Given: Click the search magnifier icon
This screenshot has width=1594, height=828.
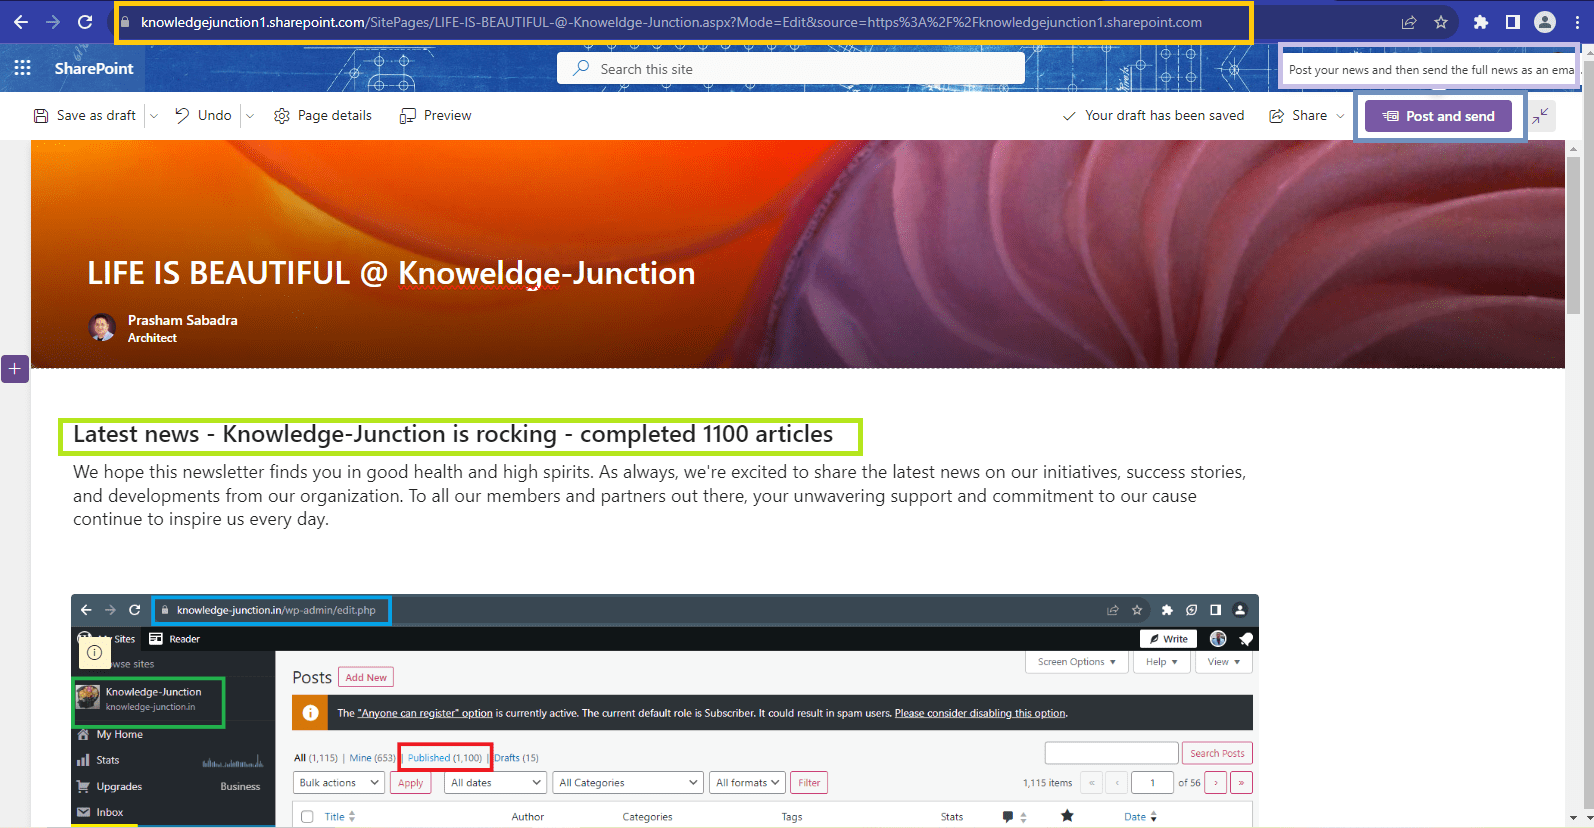Looking at the screenshot, I should [x=581, y=68].
